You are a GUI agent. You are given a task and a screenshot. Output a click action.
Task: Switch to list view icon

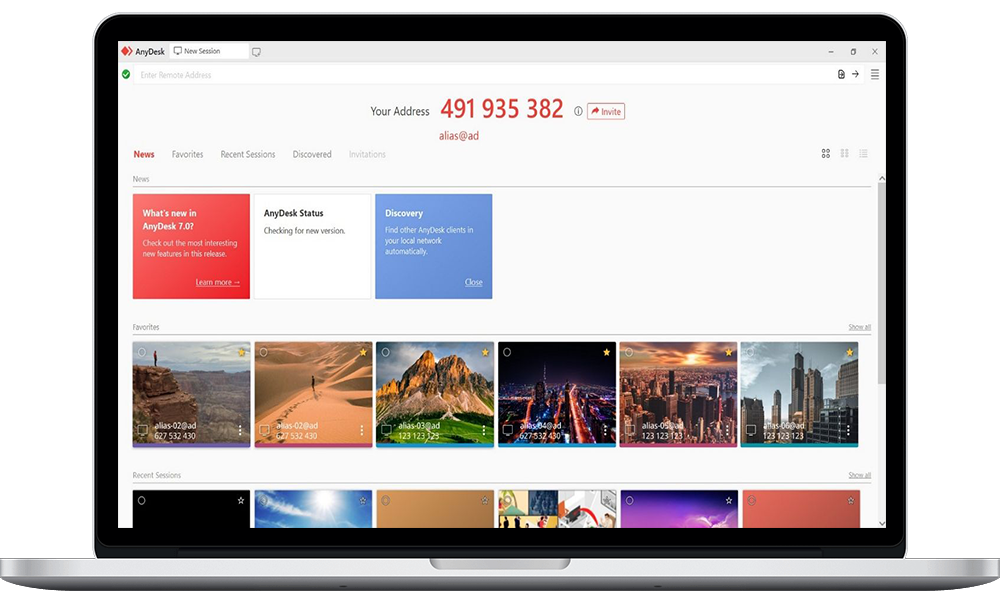coord(863,154)
